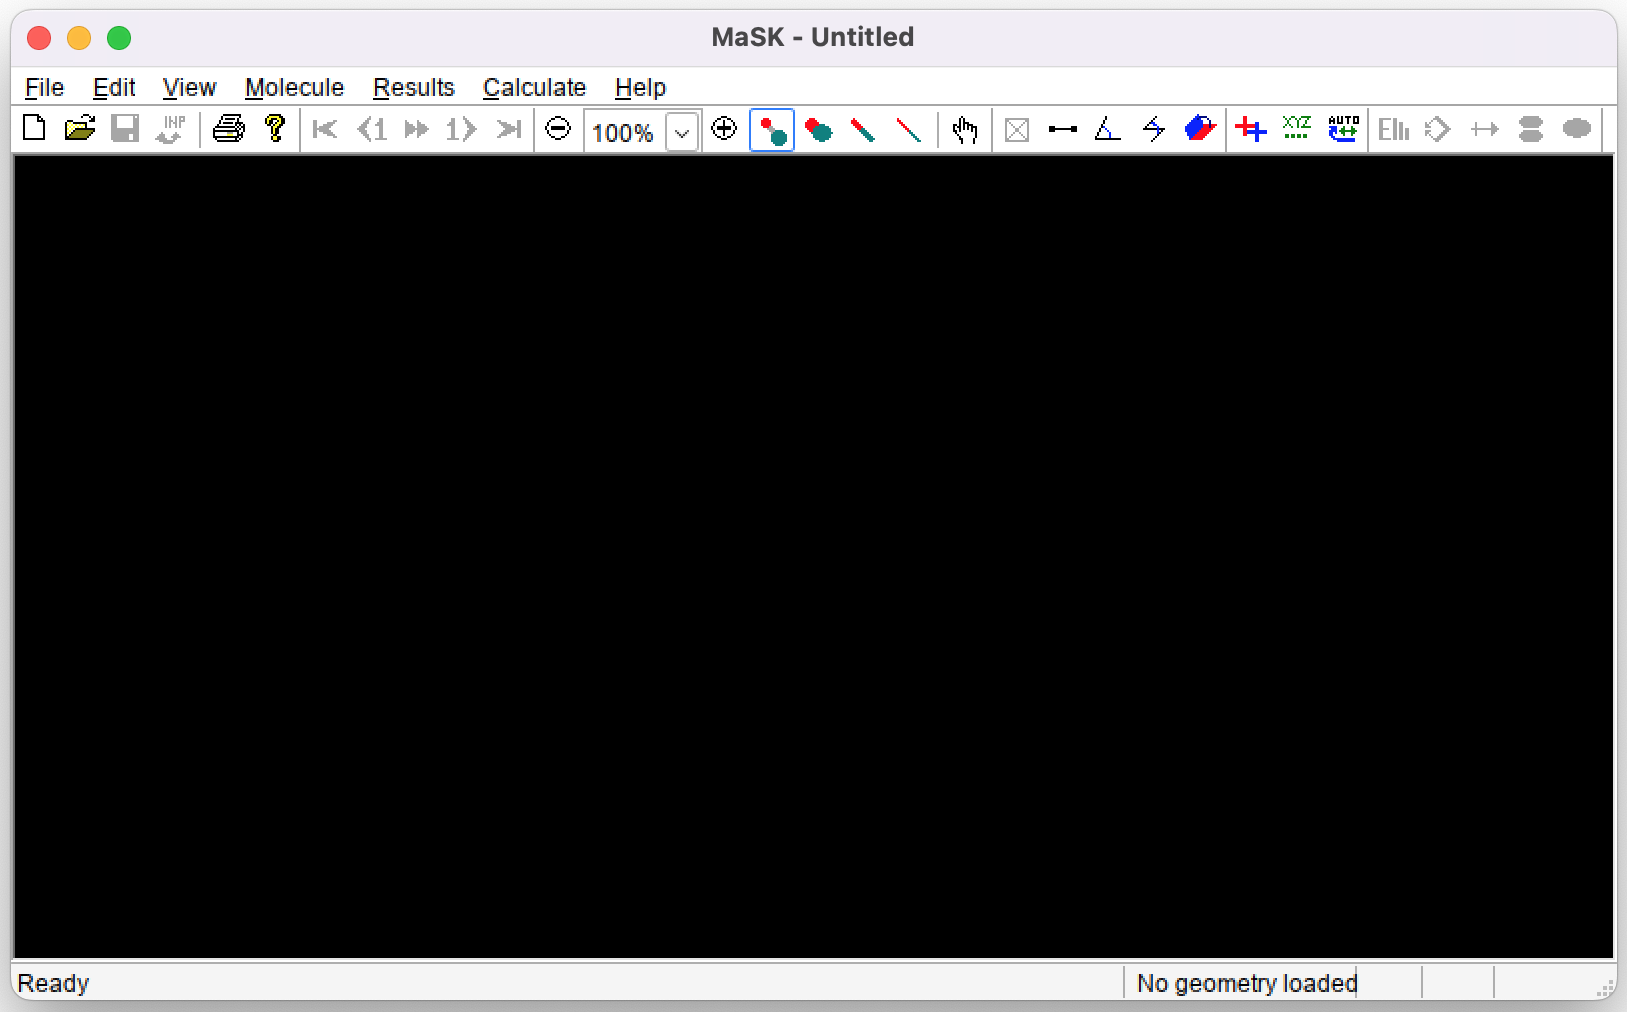Open the Calculate menu
The image size is (1627, 1012).
tap(534, 87)
